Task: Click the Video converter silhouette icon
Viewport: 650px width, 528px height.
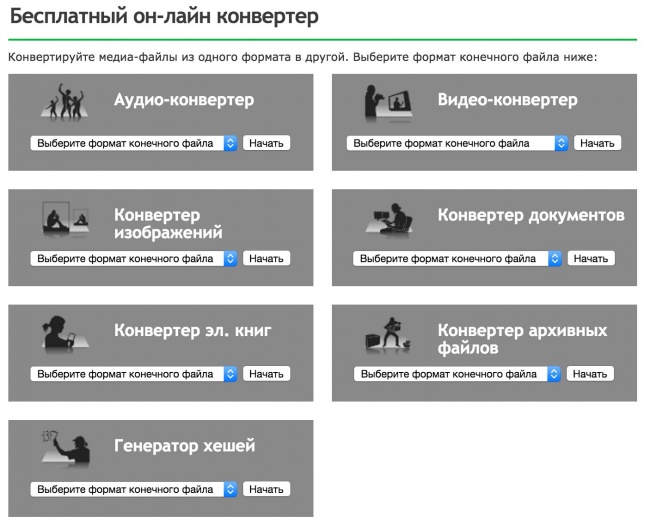Action: coord(390,104)
